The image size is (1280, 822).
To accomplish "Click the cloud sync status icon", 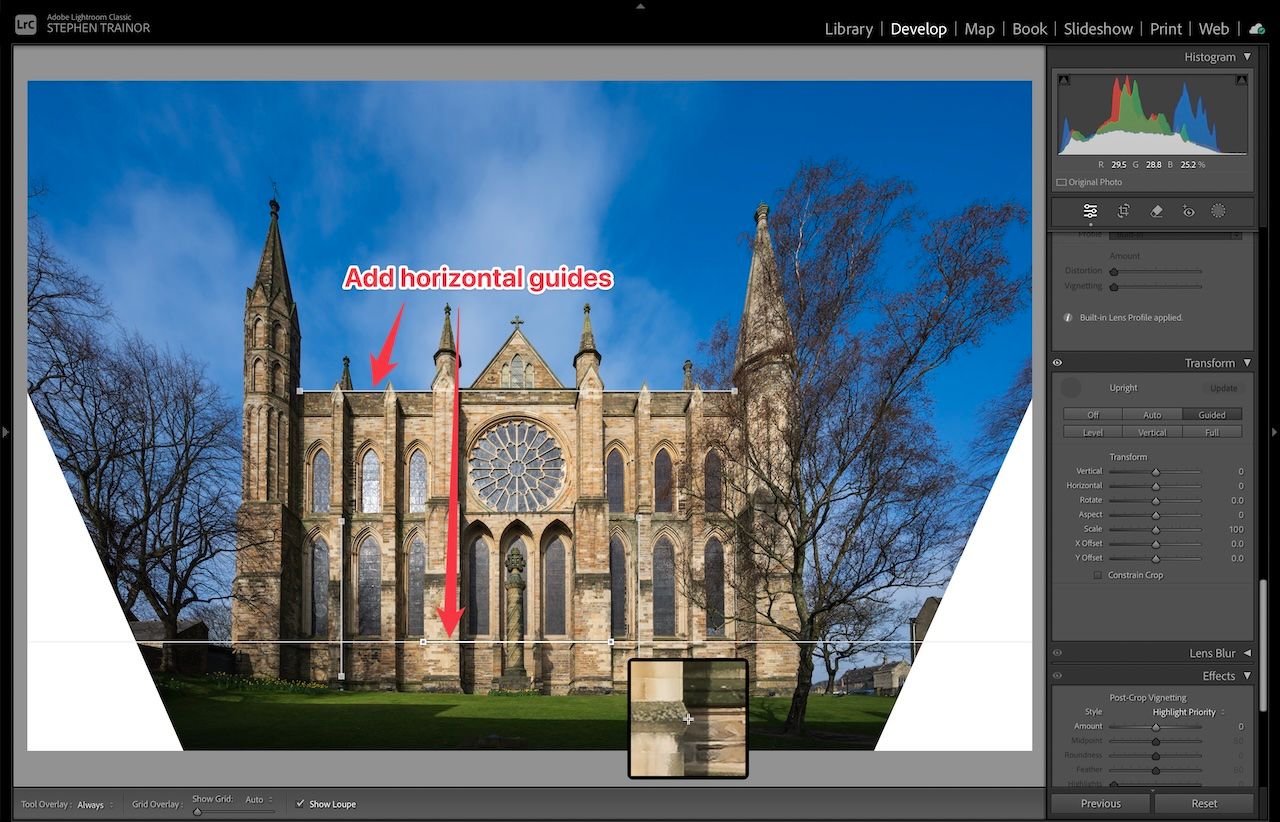I will pyautogui.click(x=1257, y=29).
